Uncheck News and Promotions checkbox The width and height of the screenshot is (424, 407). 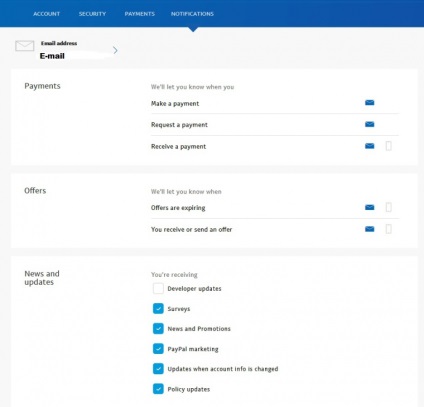click(x=158, y=329)
